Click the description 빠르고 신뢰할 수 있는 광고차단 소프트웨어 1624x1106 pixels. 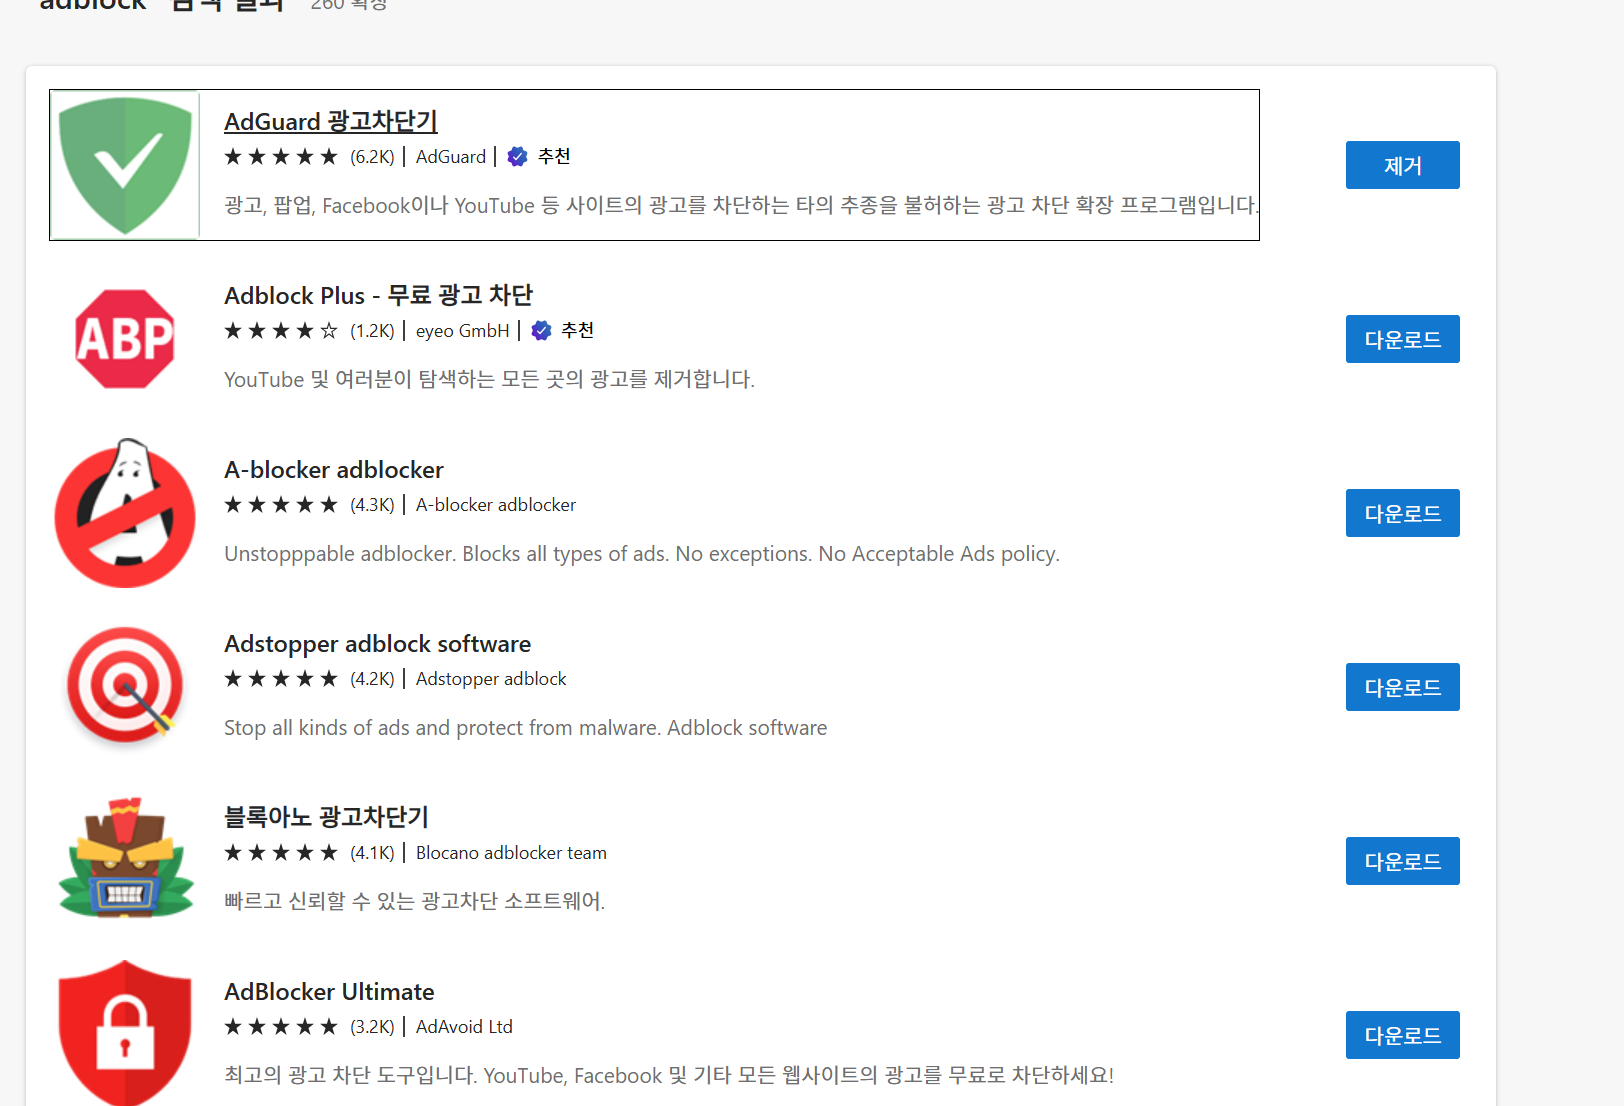click(x=414, y=902)
